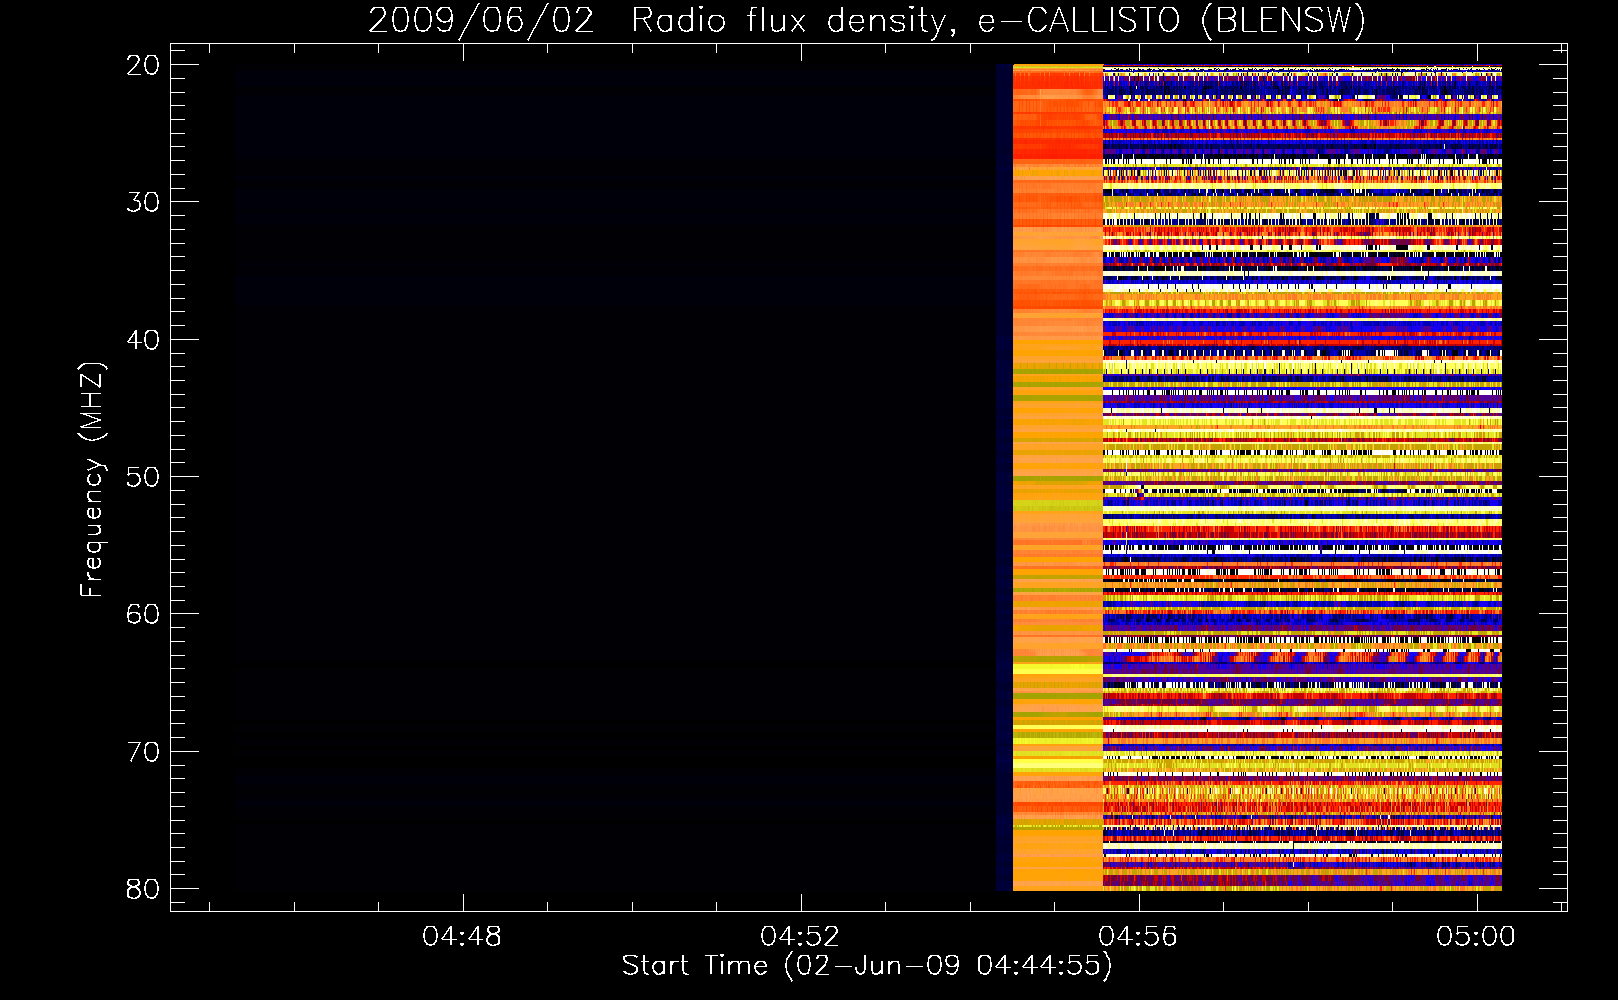Click the '04:48' time tick label
Screen dimensions: 1618x1000
tap(462, 937)
